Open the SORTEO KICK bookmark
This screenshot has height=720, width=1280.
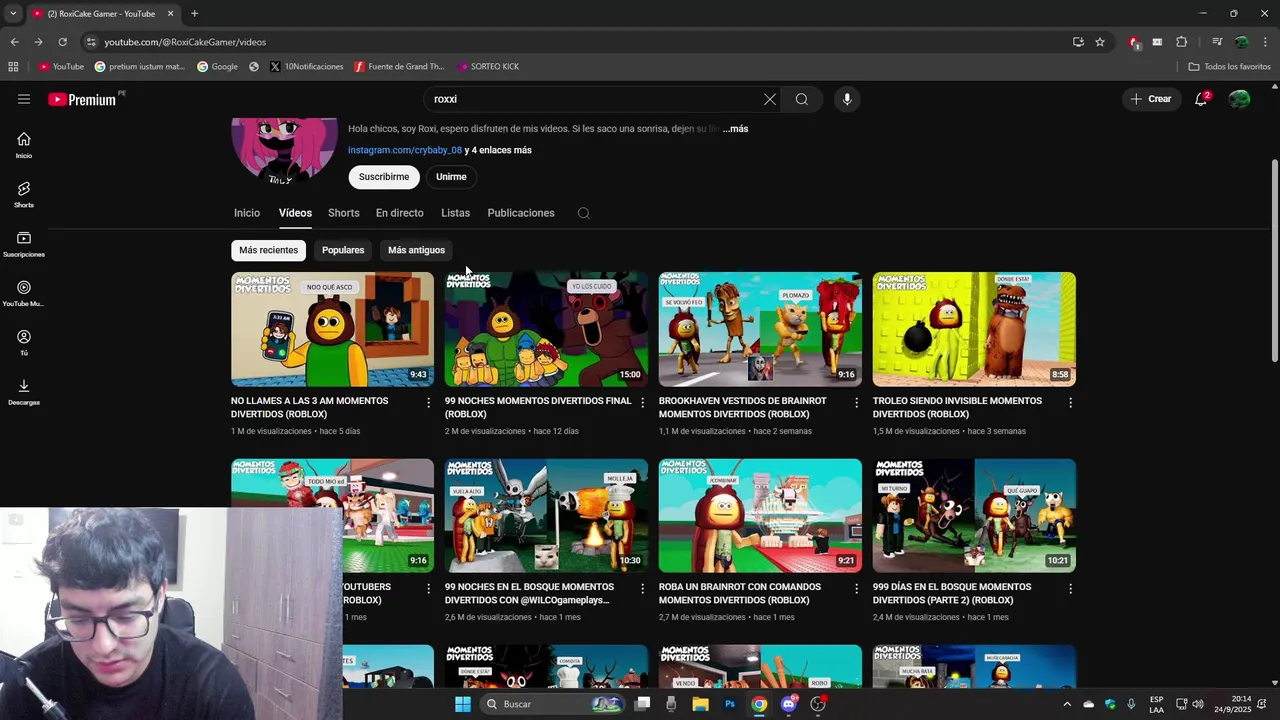tap(488, 67)
